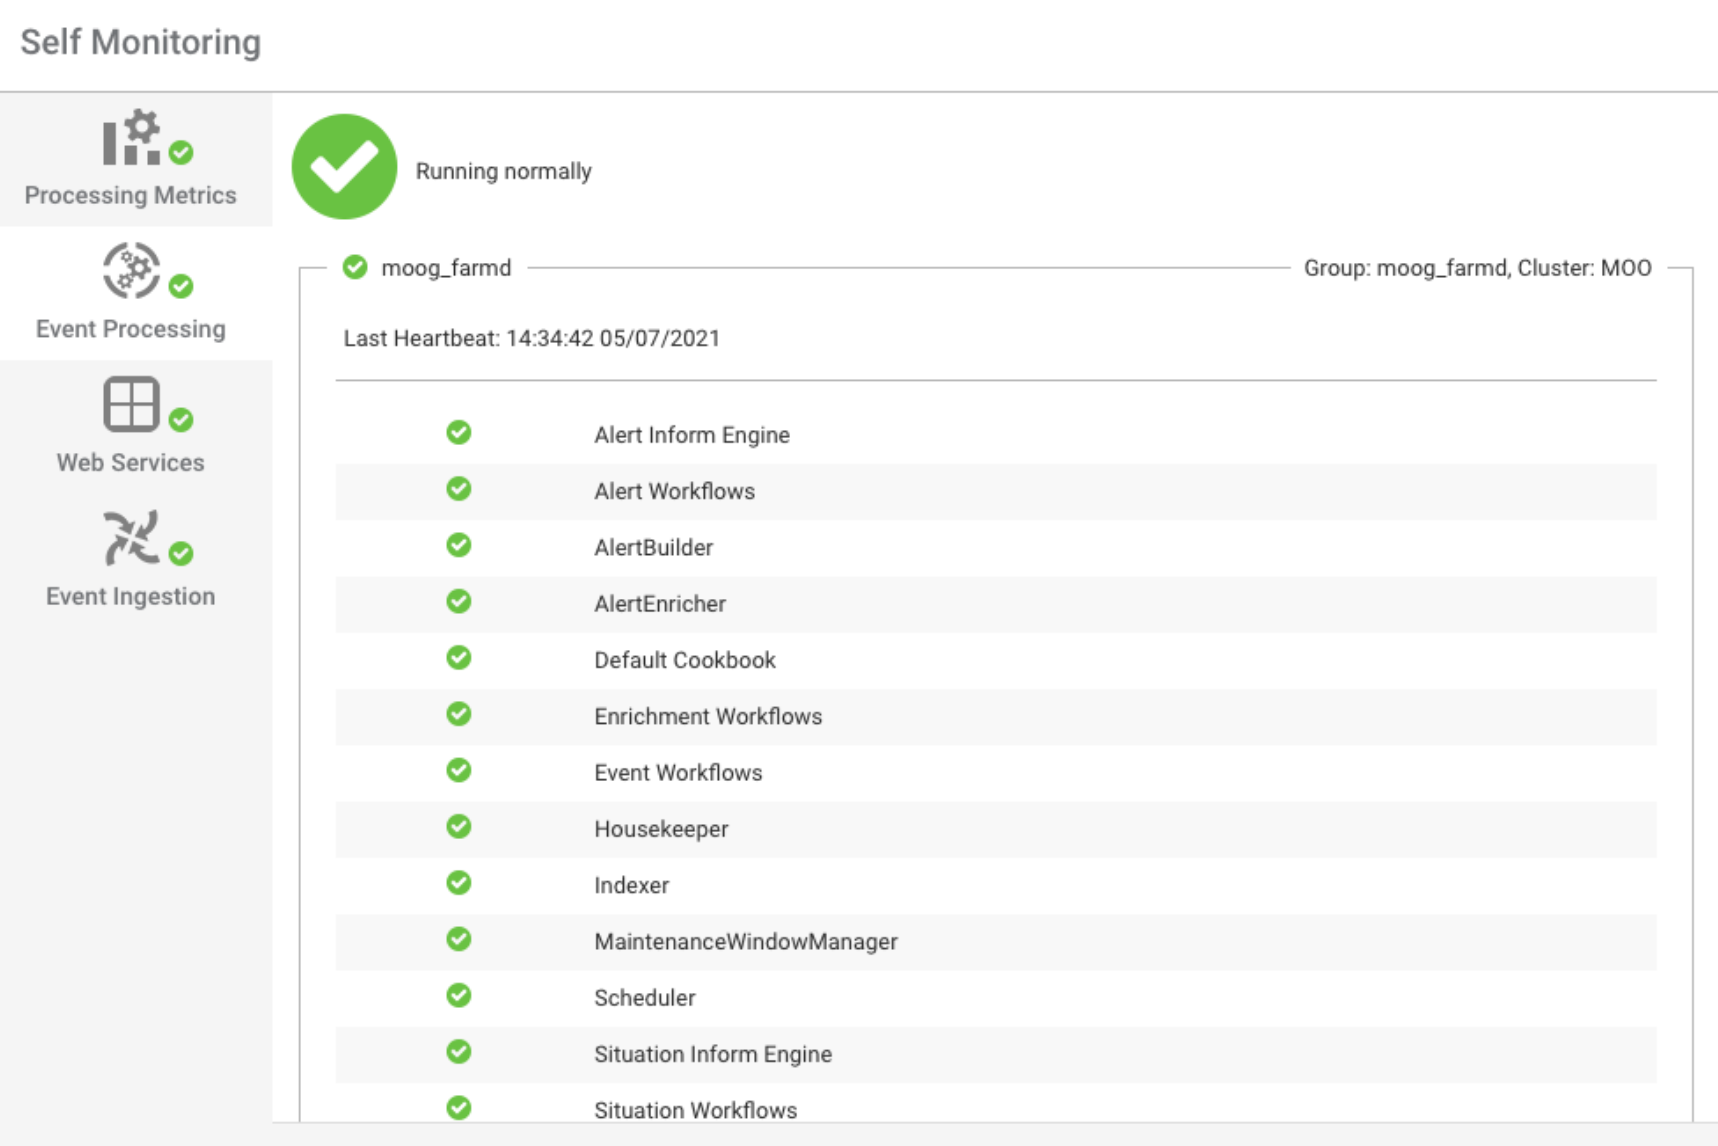The height and width of the screenshot is (1146, 1718).
Task: Select the Default Cookbook row text
Action: click(x=685, y=660)
